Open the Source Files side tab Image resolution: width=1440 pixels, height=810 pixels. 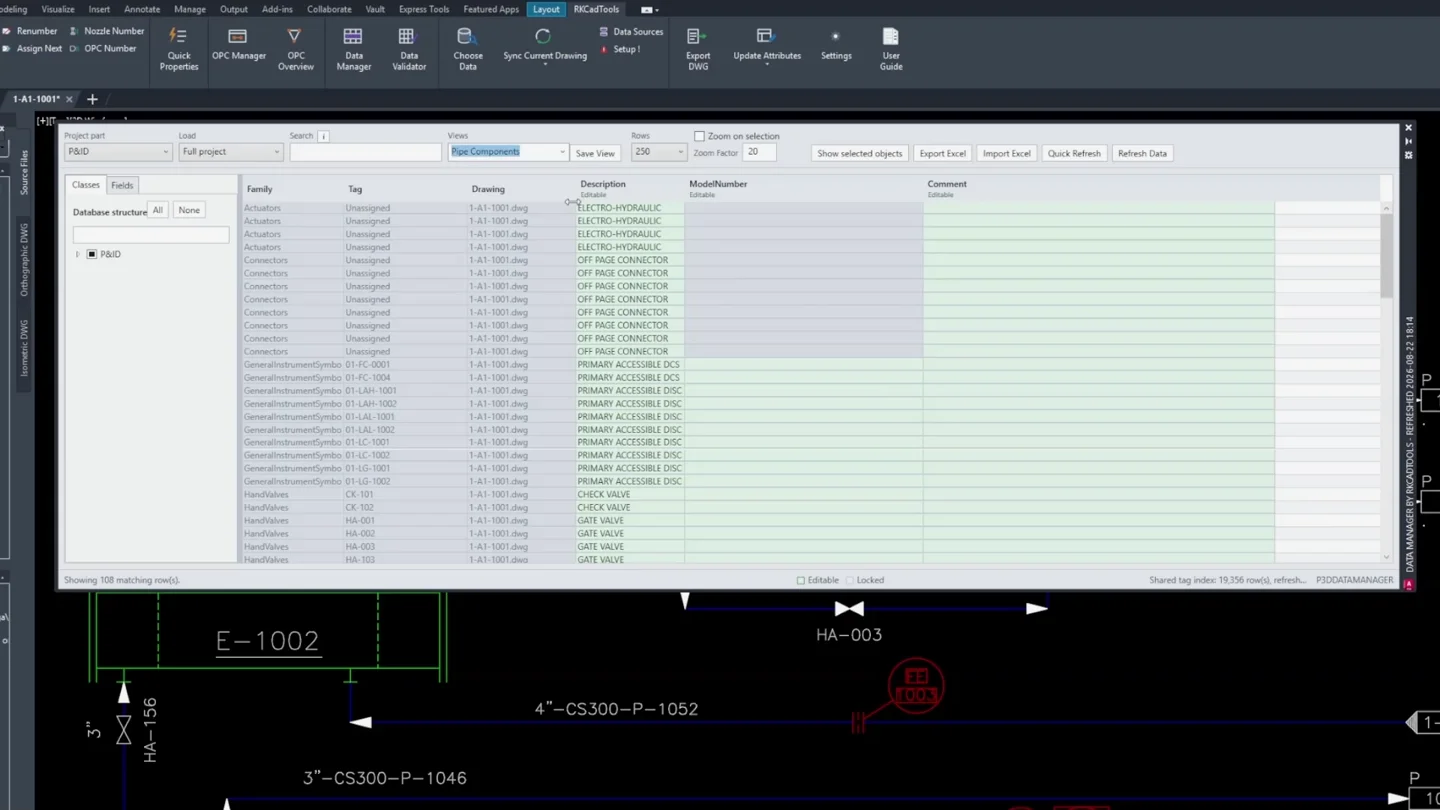click(24, 172)
